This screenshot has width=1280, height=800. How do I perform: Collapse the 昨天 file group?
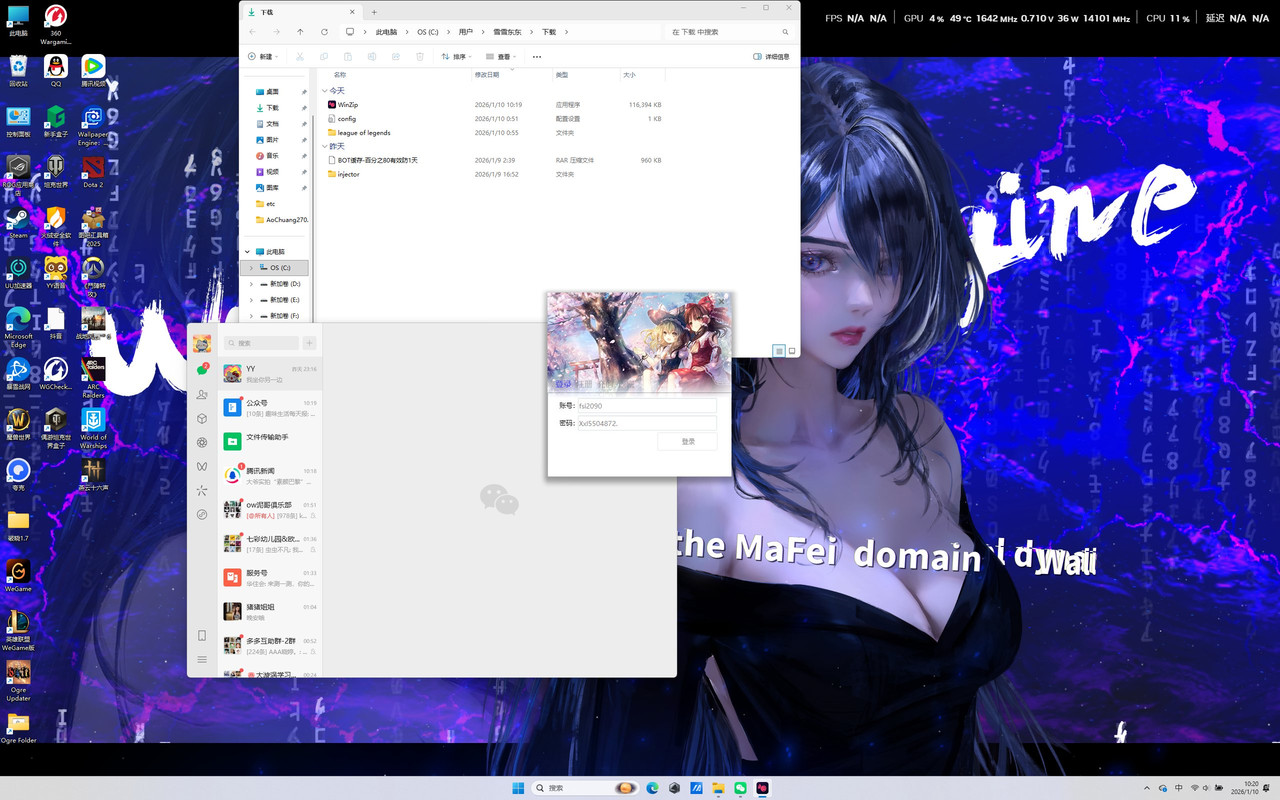click(x=324, y=146)
